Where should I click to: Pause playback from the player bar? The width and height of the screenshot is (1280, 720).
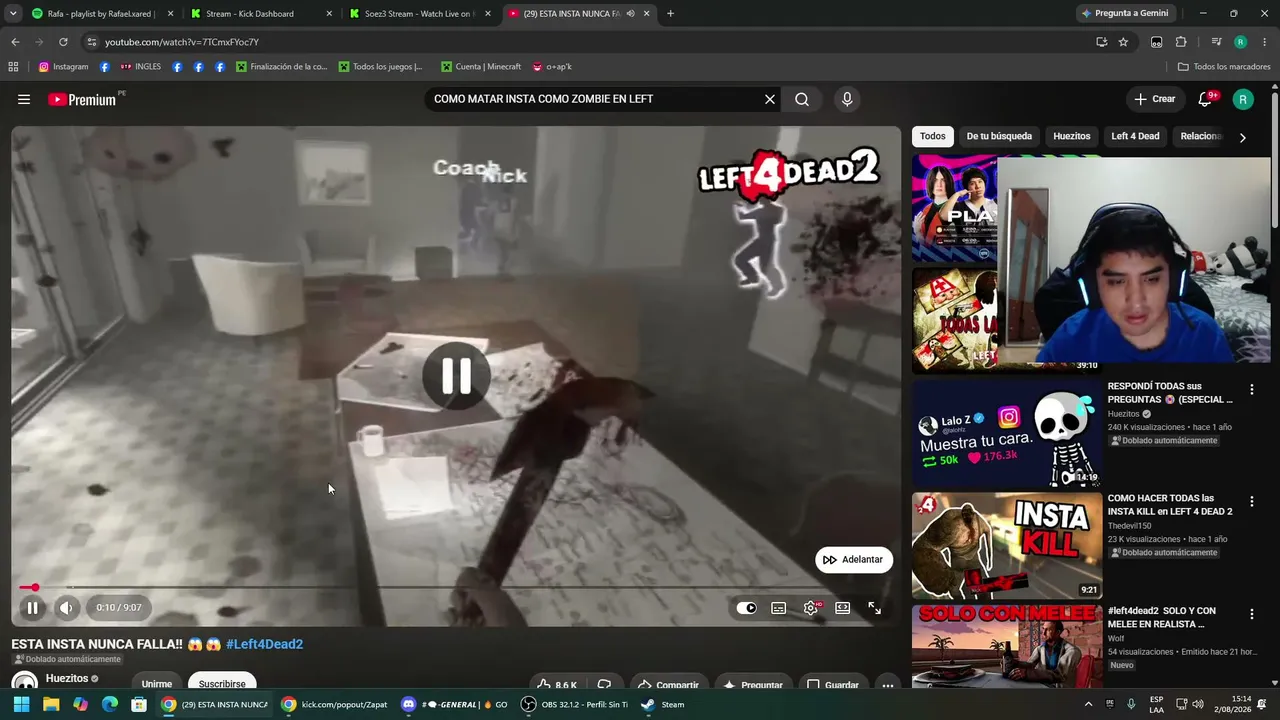click(32, 608)
